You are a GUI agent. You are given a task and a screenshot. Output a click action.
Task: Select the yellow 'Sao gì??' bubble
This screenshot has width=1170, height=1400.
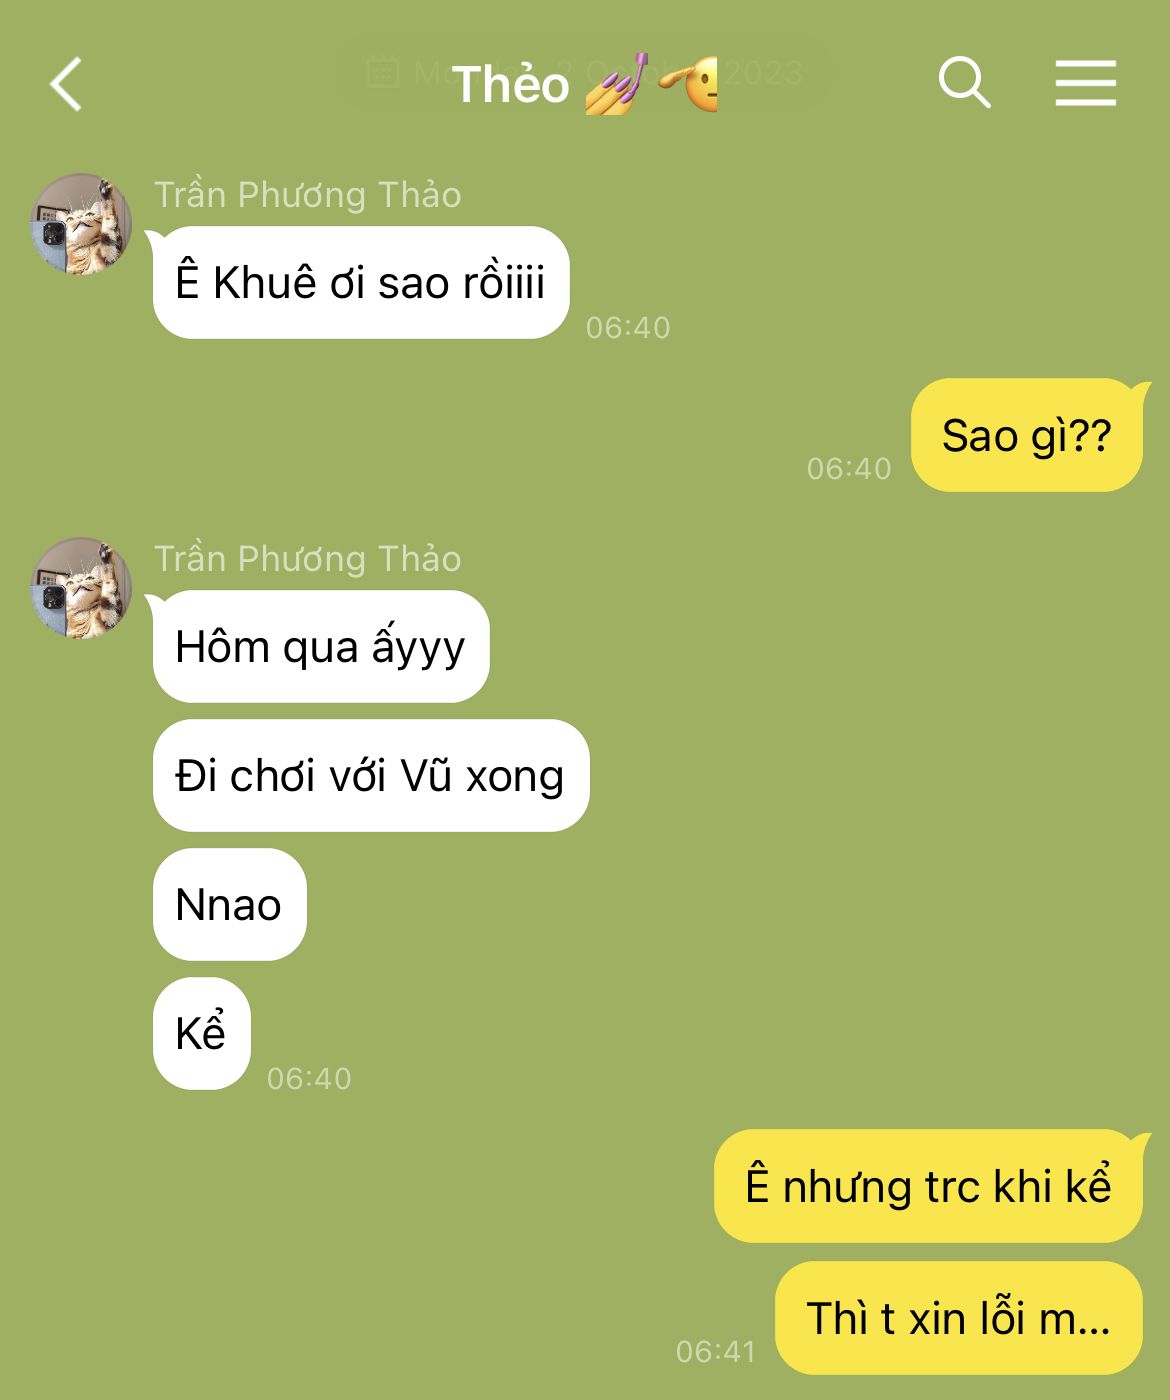pyautogui.click(x=1027, y=435)
